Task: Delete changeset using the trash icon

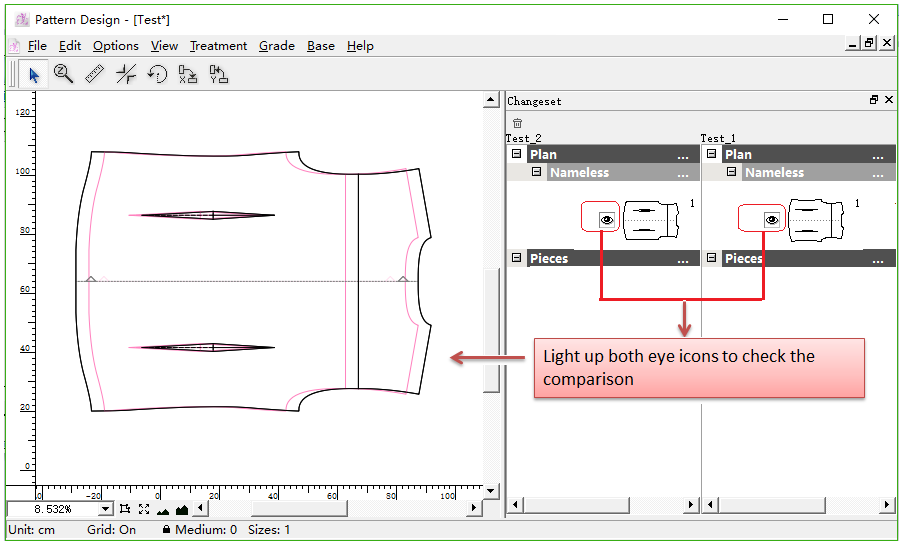Action: tap(517, 122)
